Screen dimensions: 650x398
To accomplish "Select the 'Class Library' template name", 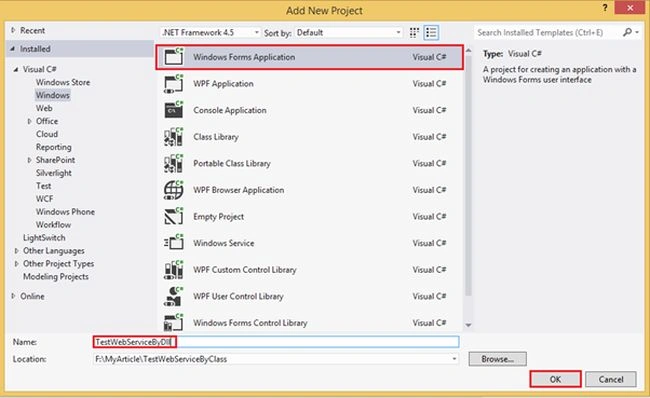I will pyautogui.click(x=216, y=137).
